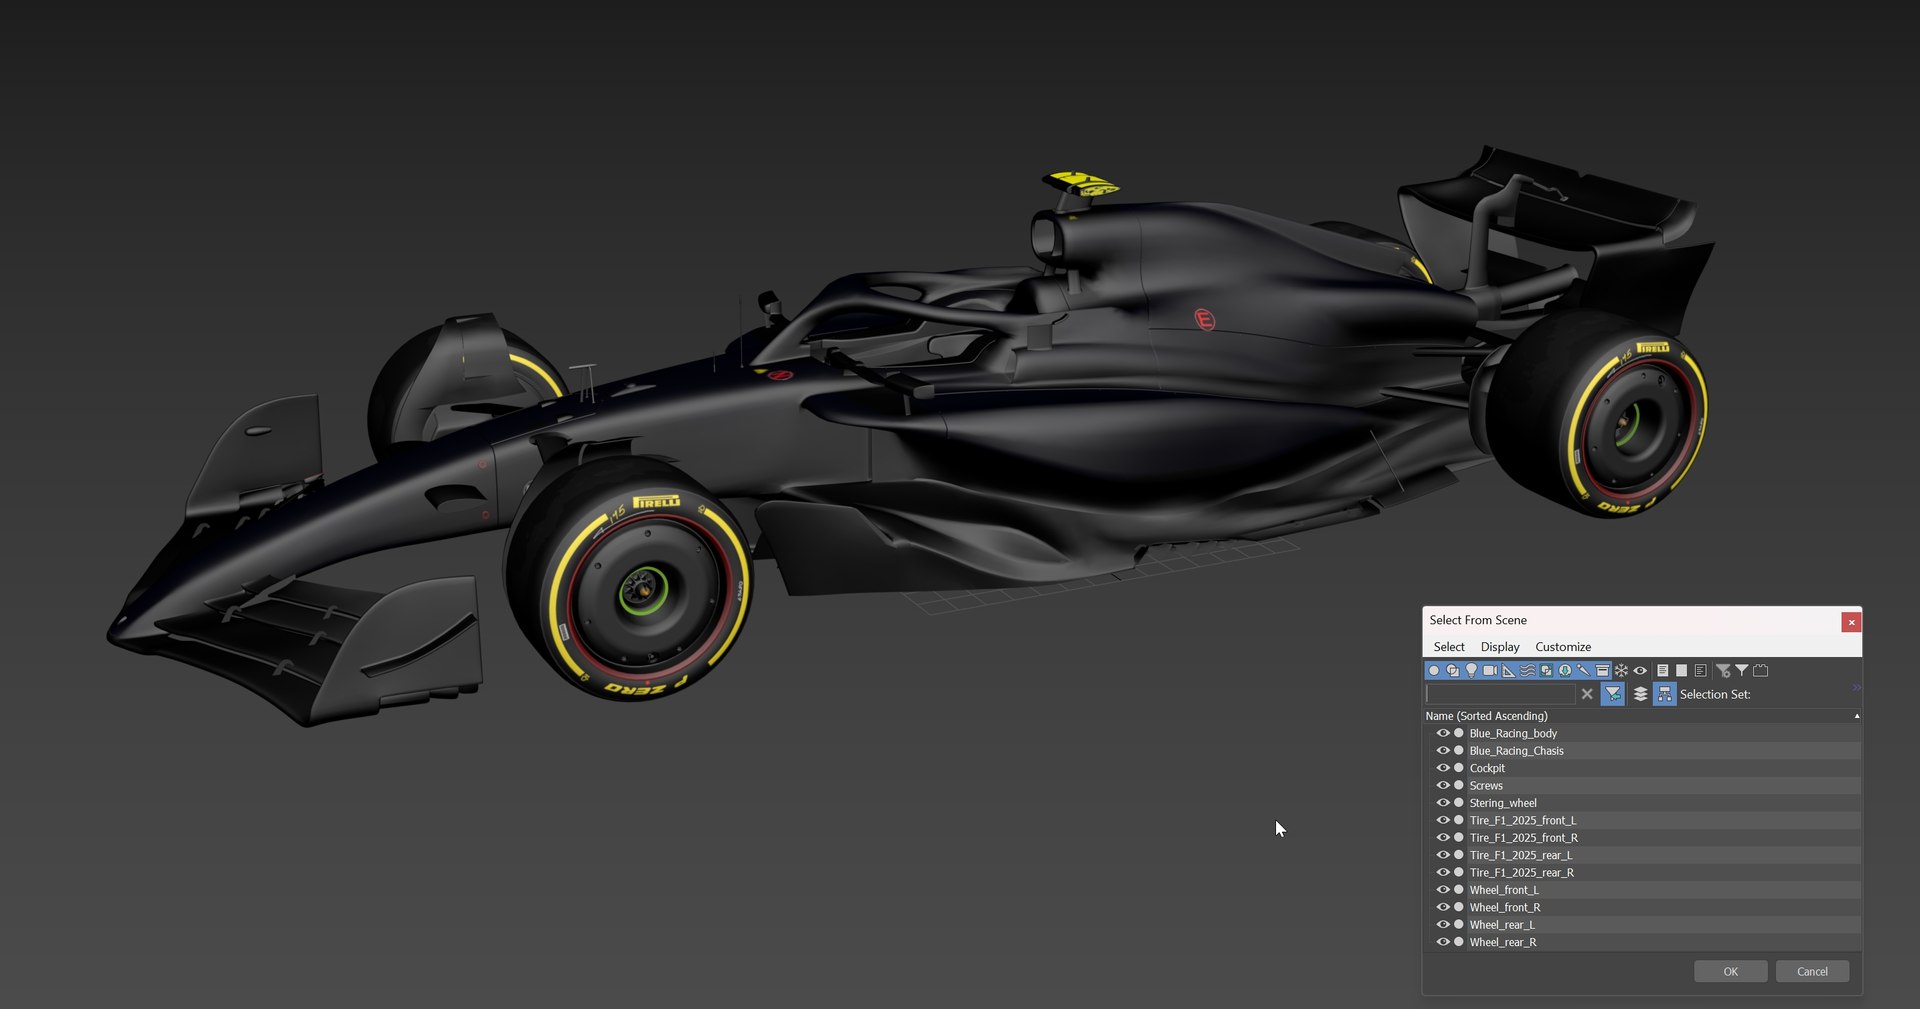Click the plain funnel filter icon
This screenshot has height=1009, width=1920.
pyautogui.click(x=1742, y=671)
